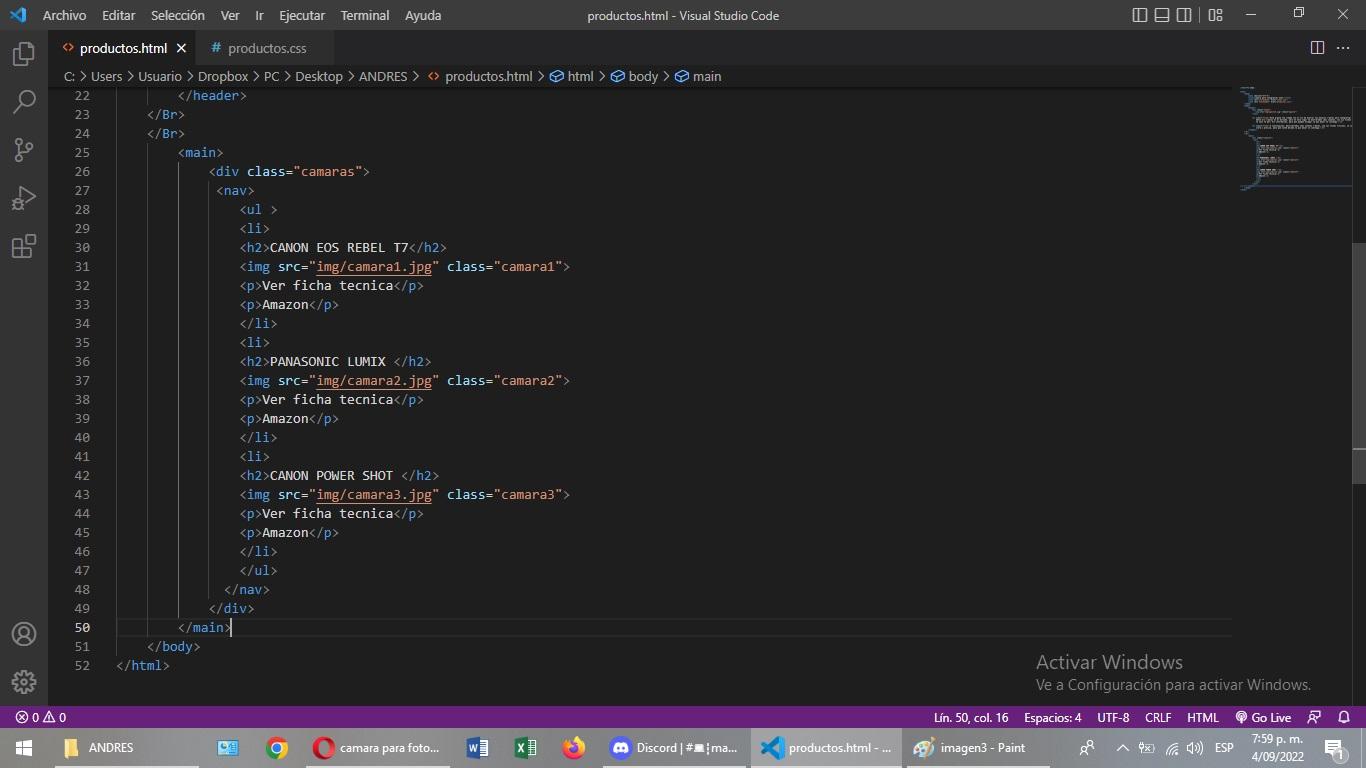The width and height of the screenshot is (1366, 768).
Task: Open the Search view in activity bar
Action: [24, 102]
